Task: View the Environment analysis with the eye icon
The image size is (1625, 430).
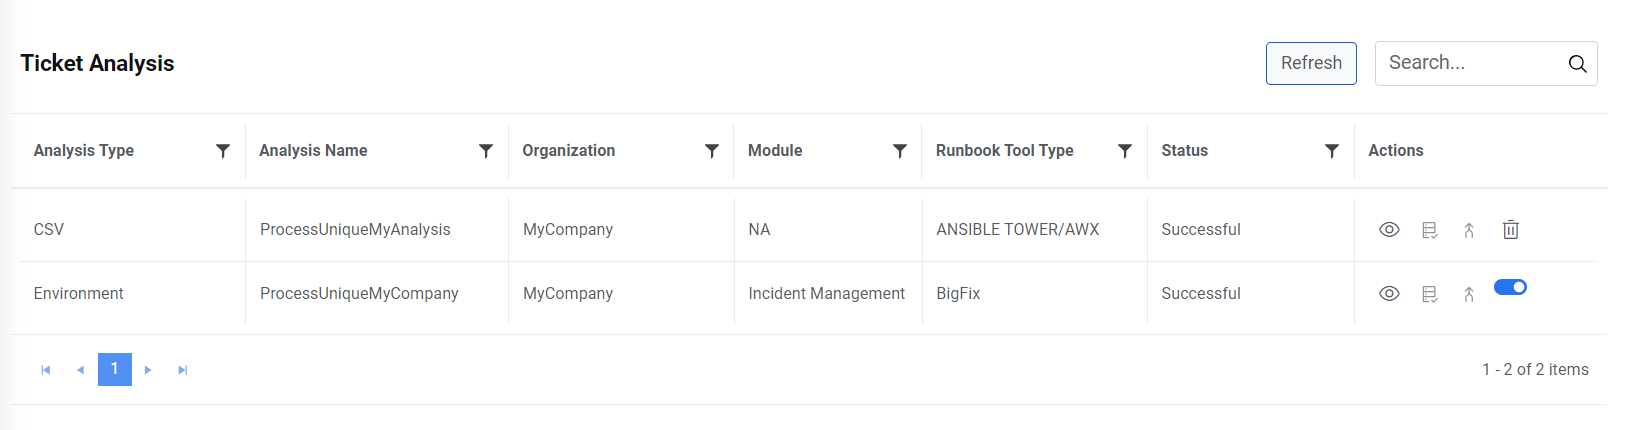Action: click(x=1389, y=294)
